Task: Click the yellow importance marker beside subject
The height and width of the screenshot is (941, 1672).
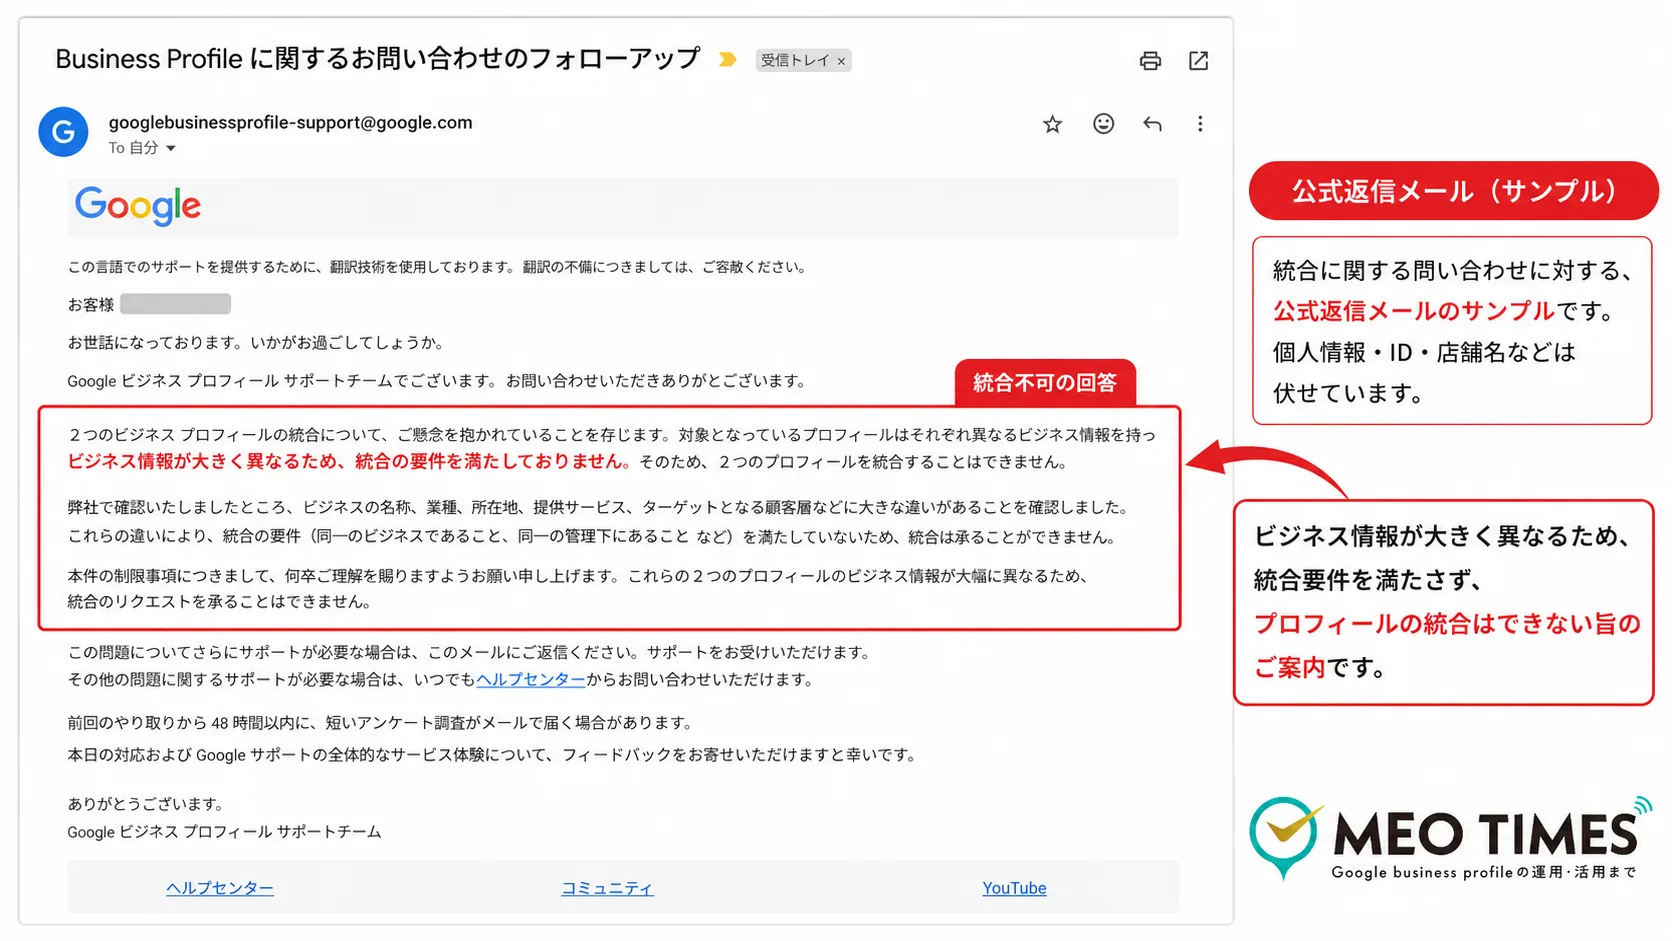Action: click(728, 60)
